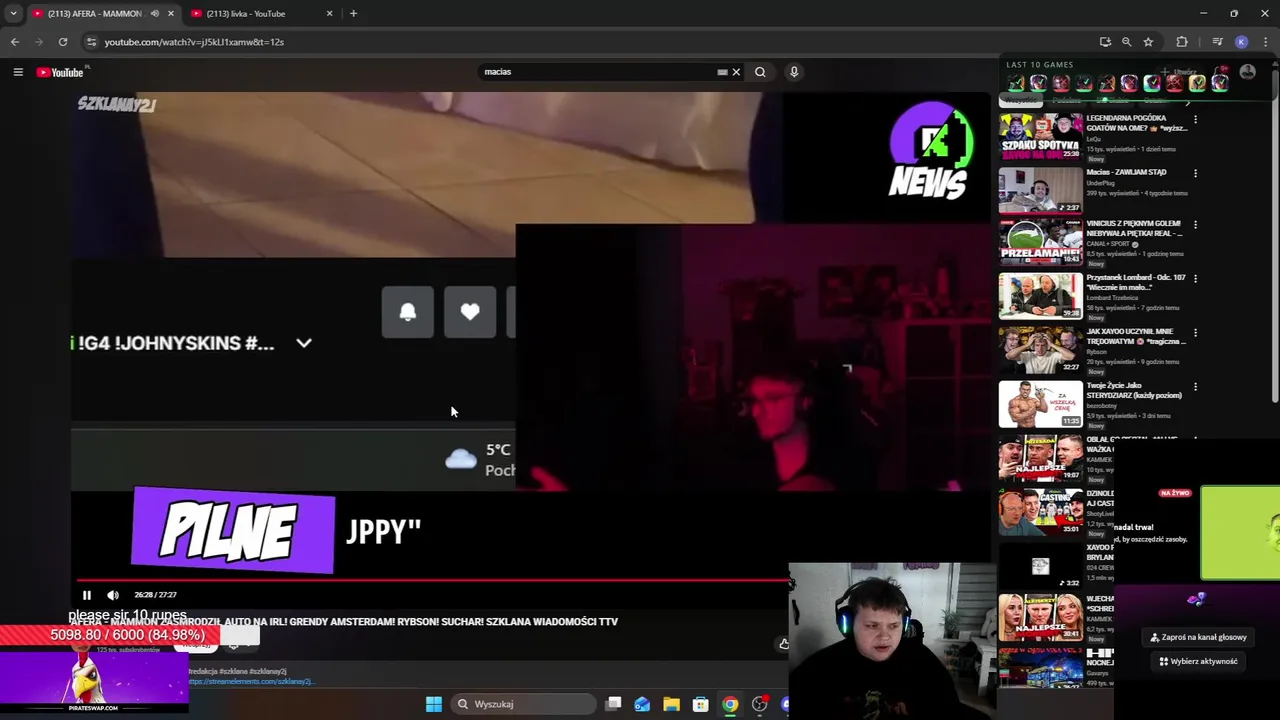
Task: Pause the YouTube video
Action: pos(87,595)
